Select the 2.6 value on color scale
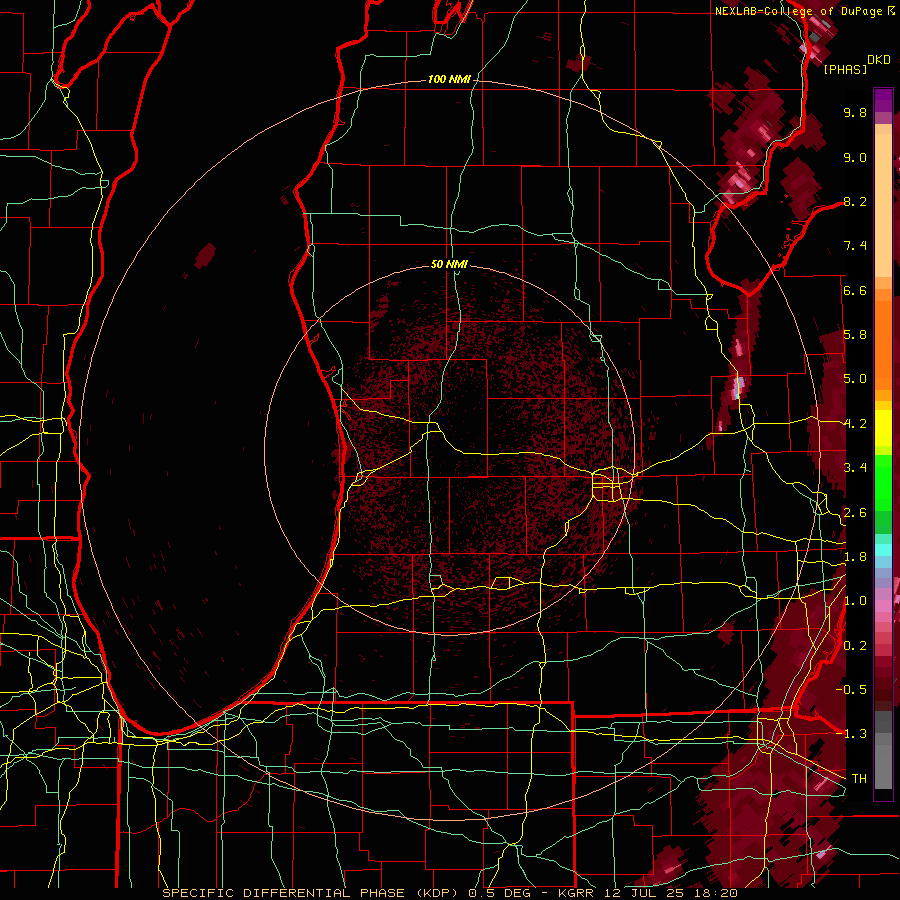Image resolution: width=900 pixels, height=900 pixels. tap(855, 513)
